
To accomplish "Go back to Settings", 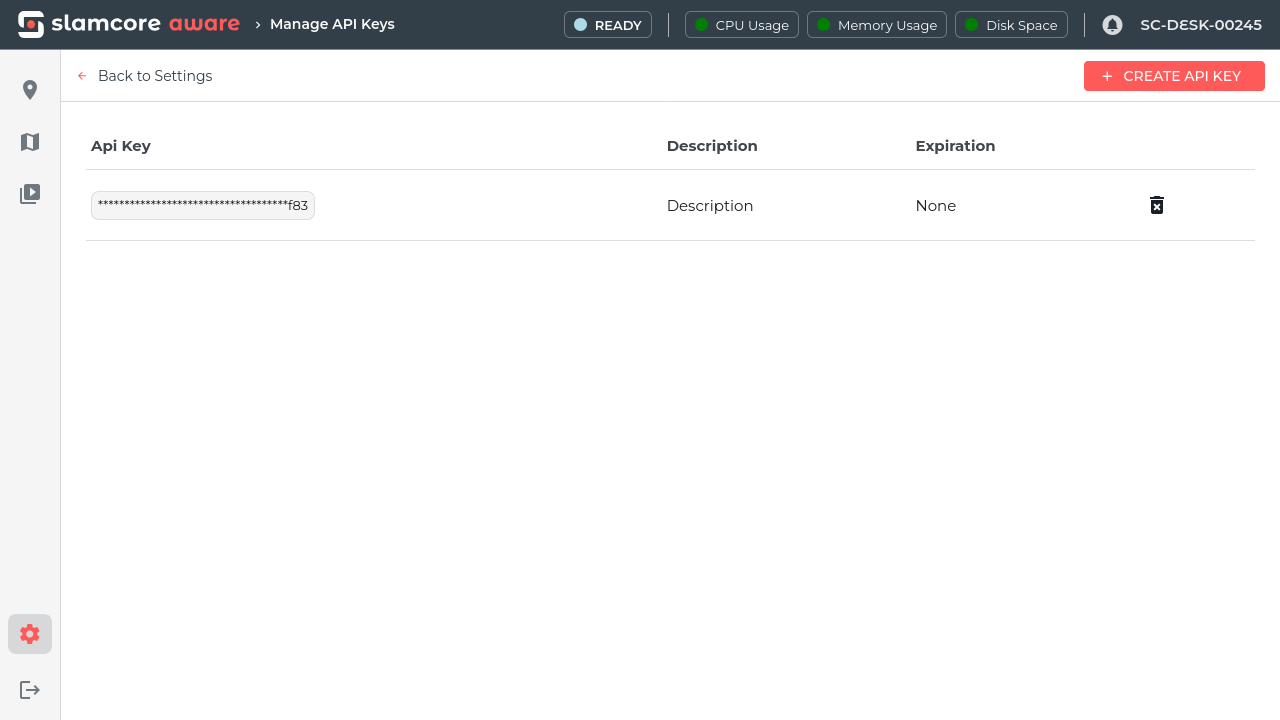I will (x=155, y=76).
